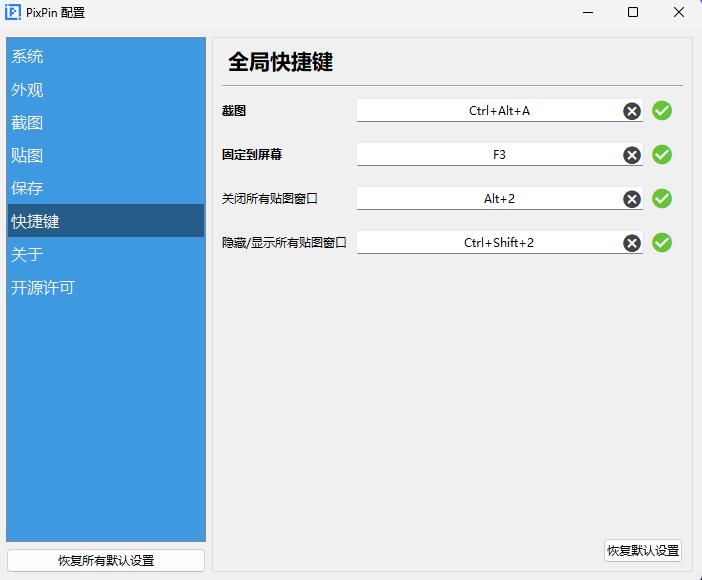Select the 保存 sidebar item
Viewport: 702px width, 580px height.
[x=106, y=188]
